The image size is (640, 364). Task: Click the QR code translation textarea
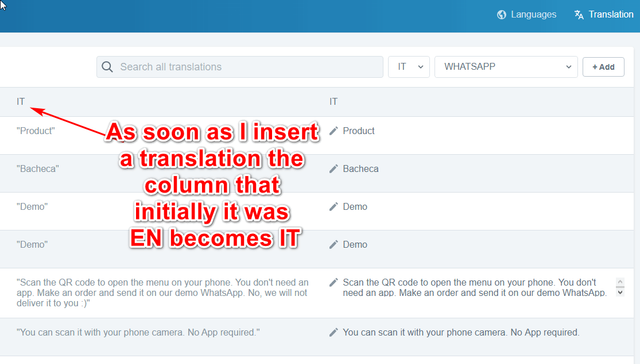[x=478, y=287]
